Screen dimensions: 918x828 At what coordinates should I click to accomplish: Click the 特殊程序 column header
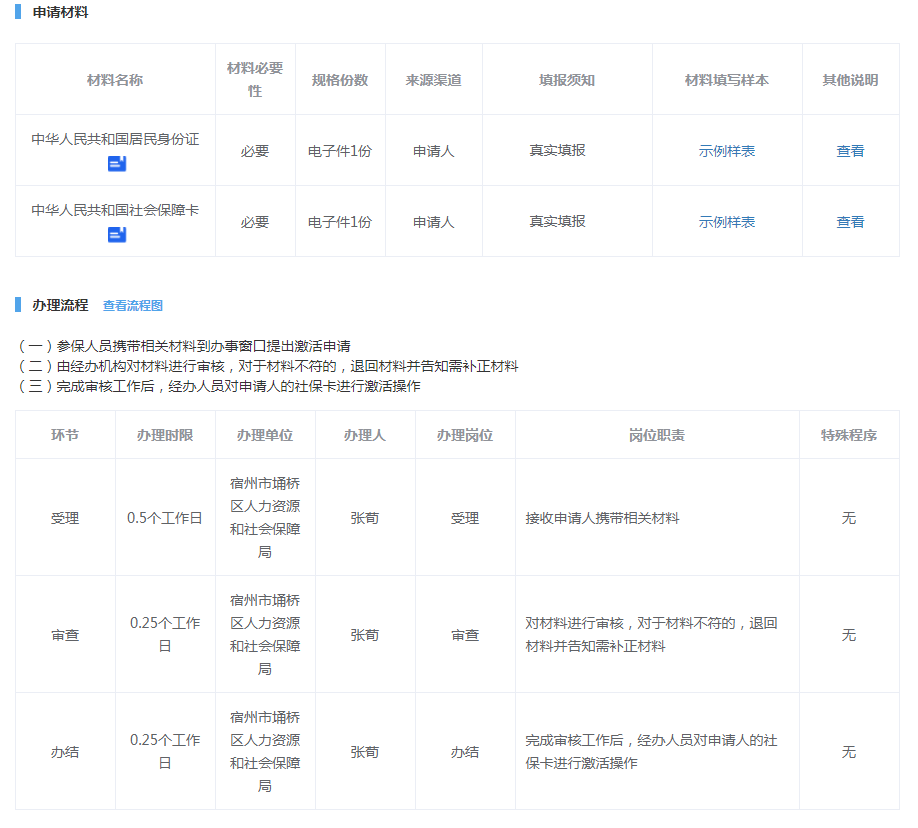849,436
